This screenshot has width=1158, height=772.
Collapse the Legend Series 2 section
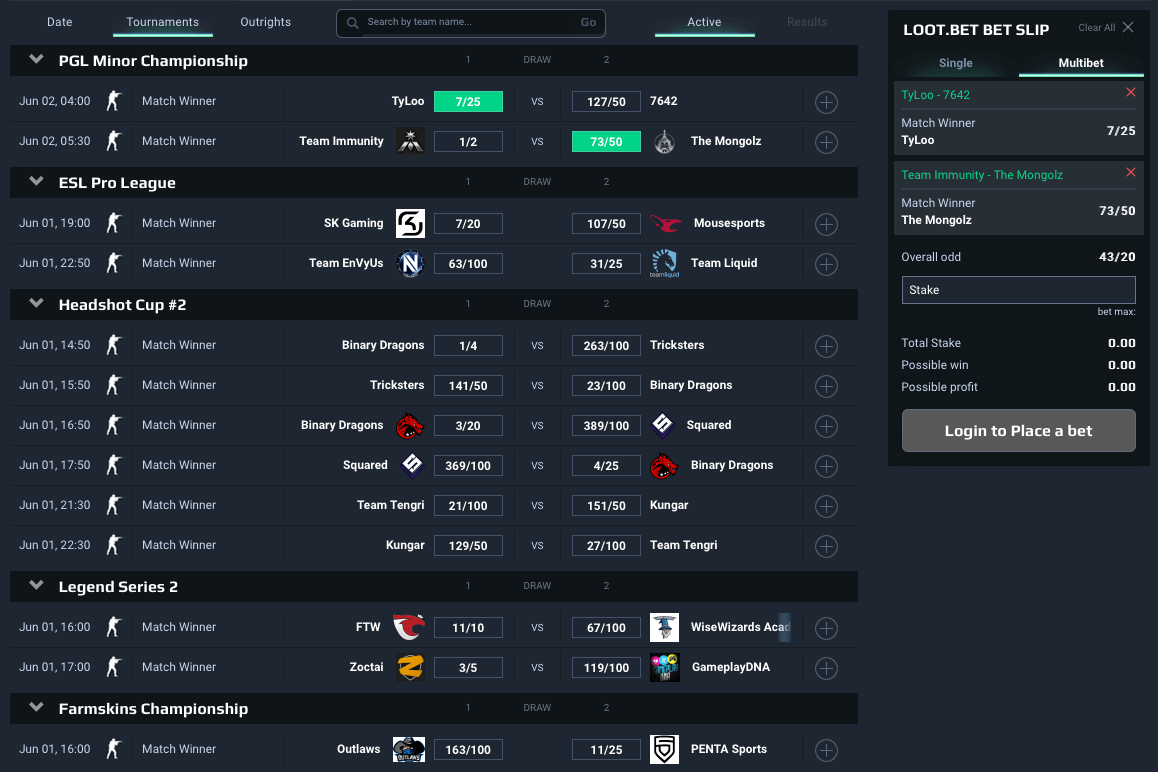coord(36,586)
